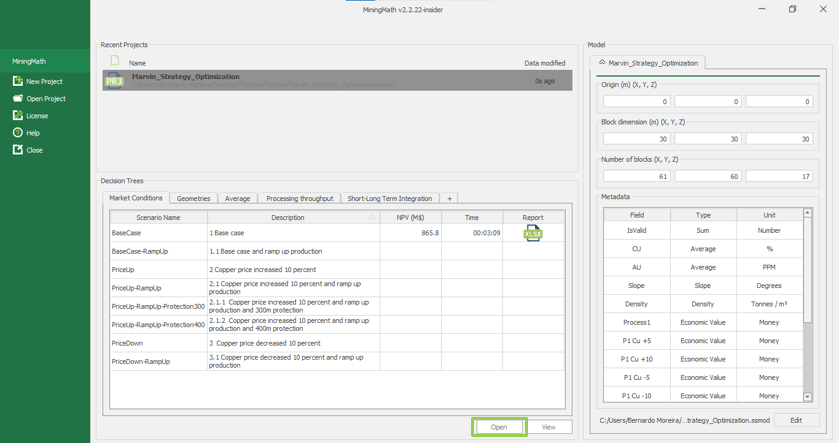
Task: Click the Close icon in sidebar
Action: coord(17,149)
